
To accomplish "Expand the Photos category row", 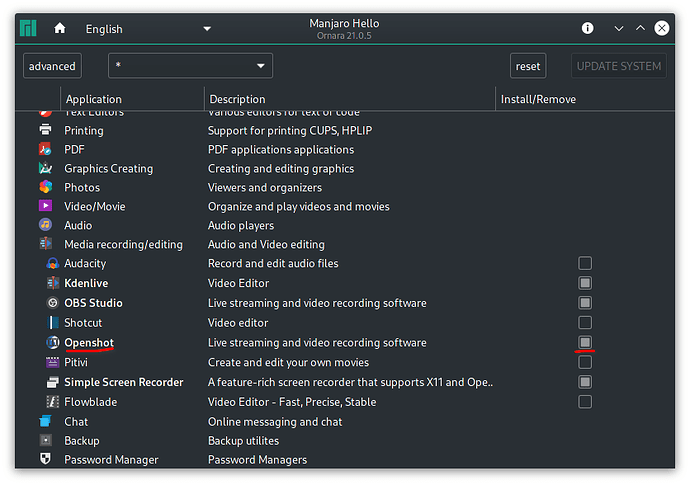I will tap(345, 187).
